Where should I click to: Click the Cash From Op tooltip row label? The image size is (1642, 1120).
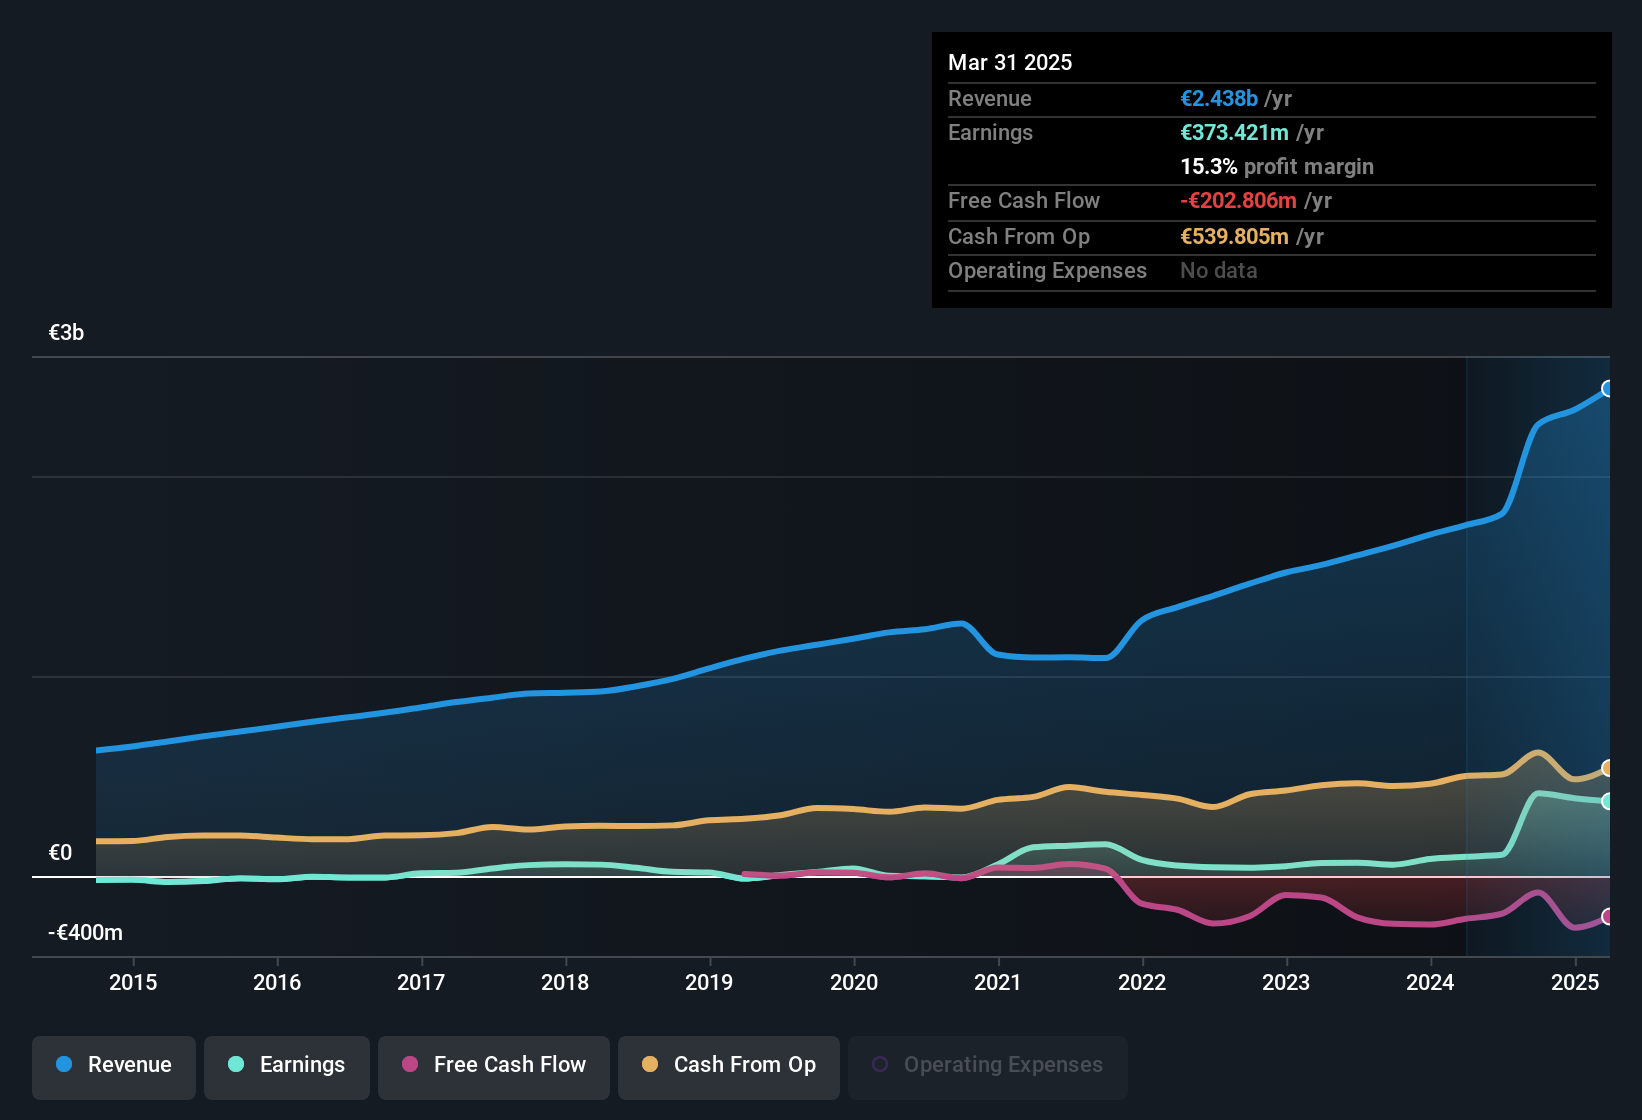point(1019,236)
